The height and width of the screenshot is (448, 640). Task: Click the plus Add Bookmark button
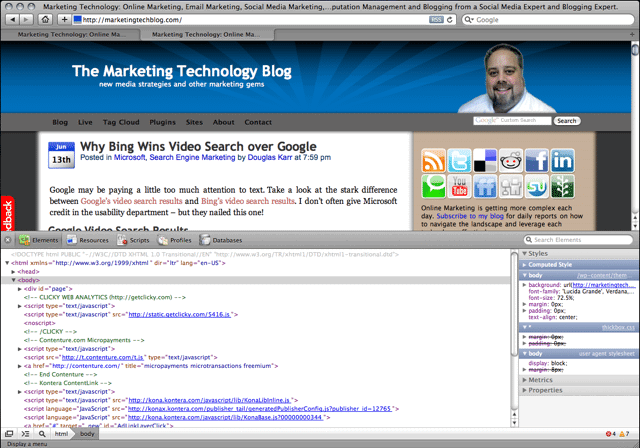point(64,20)
